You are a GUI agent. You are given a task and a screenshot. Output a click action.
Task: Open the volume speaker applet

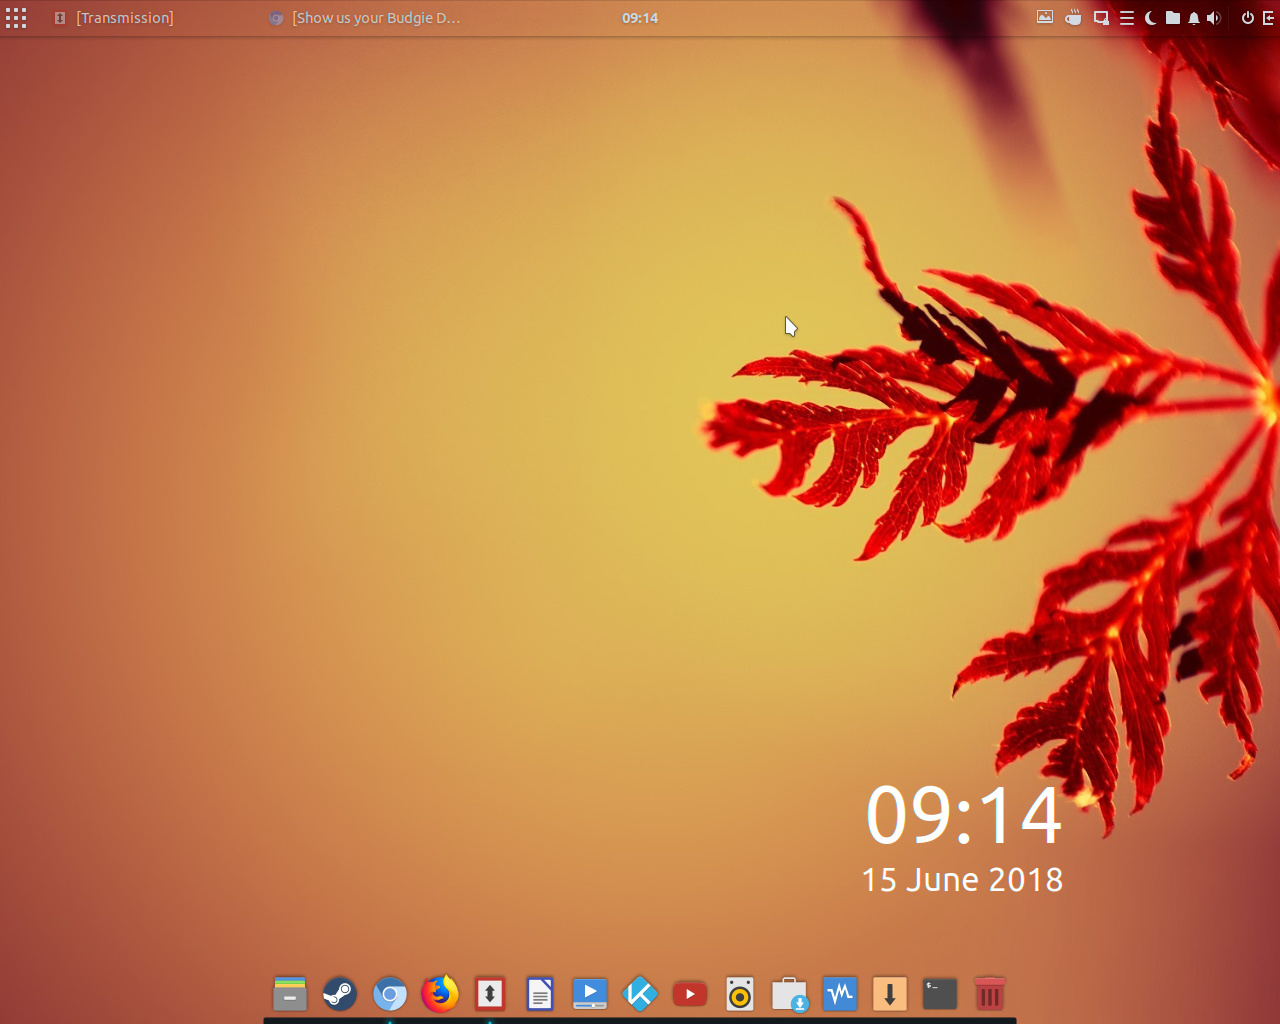point(1214,18)
